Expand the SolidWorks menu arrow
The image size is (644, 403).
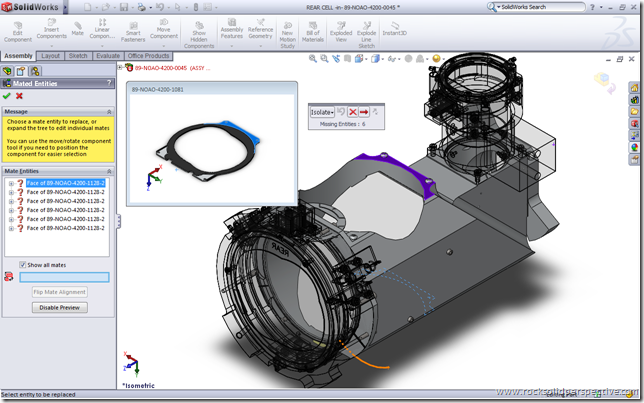pos(66,7)
